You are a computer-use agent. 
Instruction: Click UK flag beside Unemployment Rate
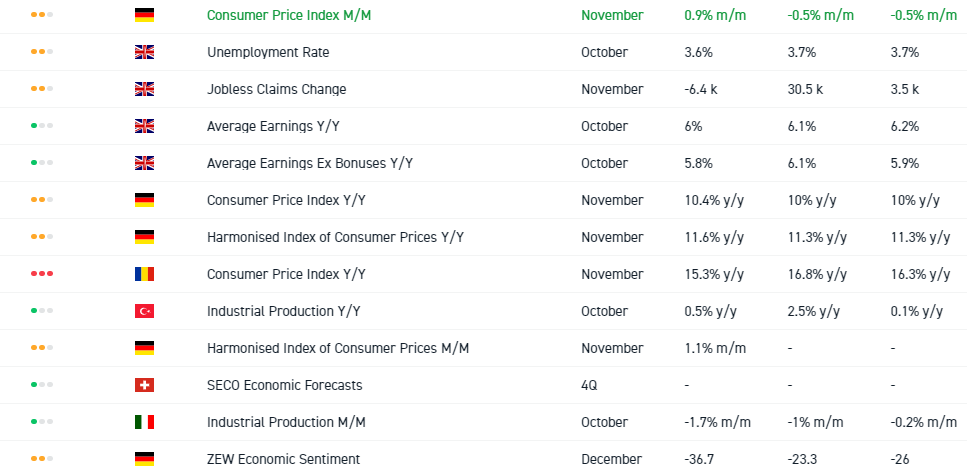[144, 52]
